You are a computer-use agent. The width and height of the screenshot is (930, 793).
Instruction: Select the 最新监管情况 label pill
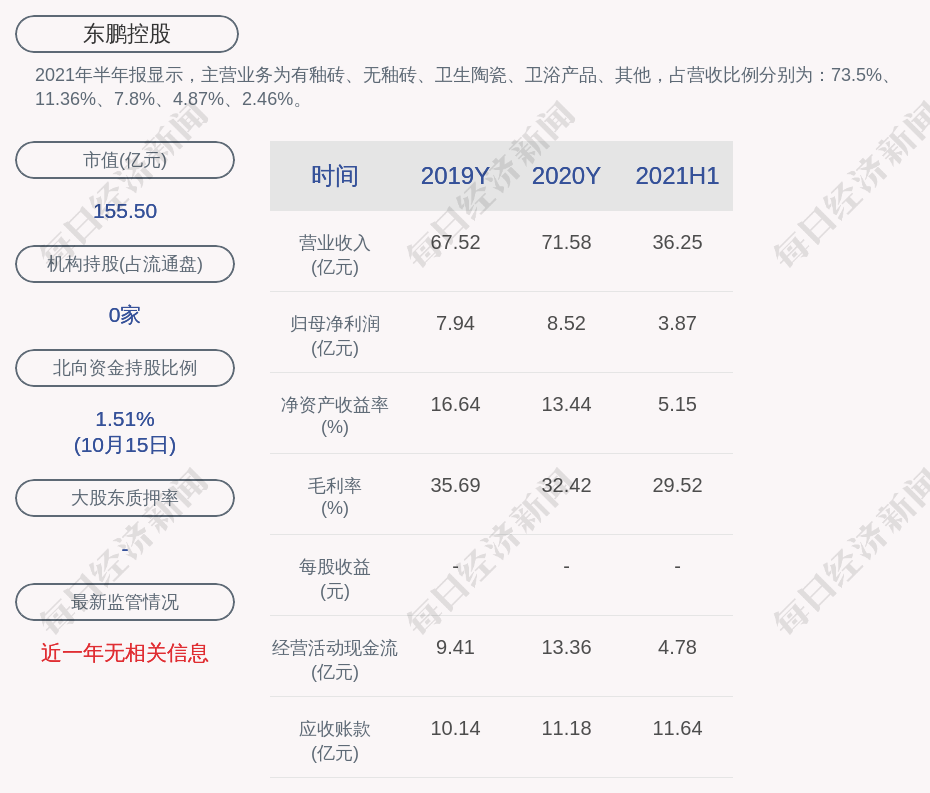point(125,602)
